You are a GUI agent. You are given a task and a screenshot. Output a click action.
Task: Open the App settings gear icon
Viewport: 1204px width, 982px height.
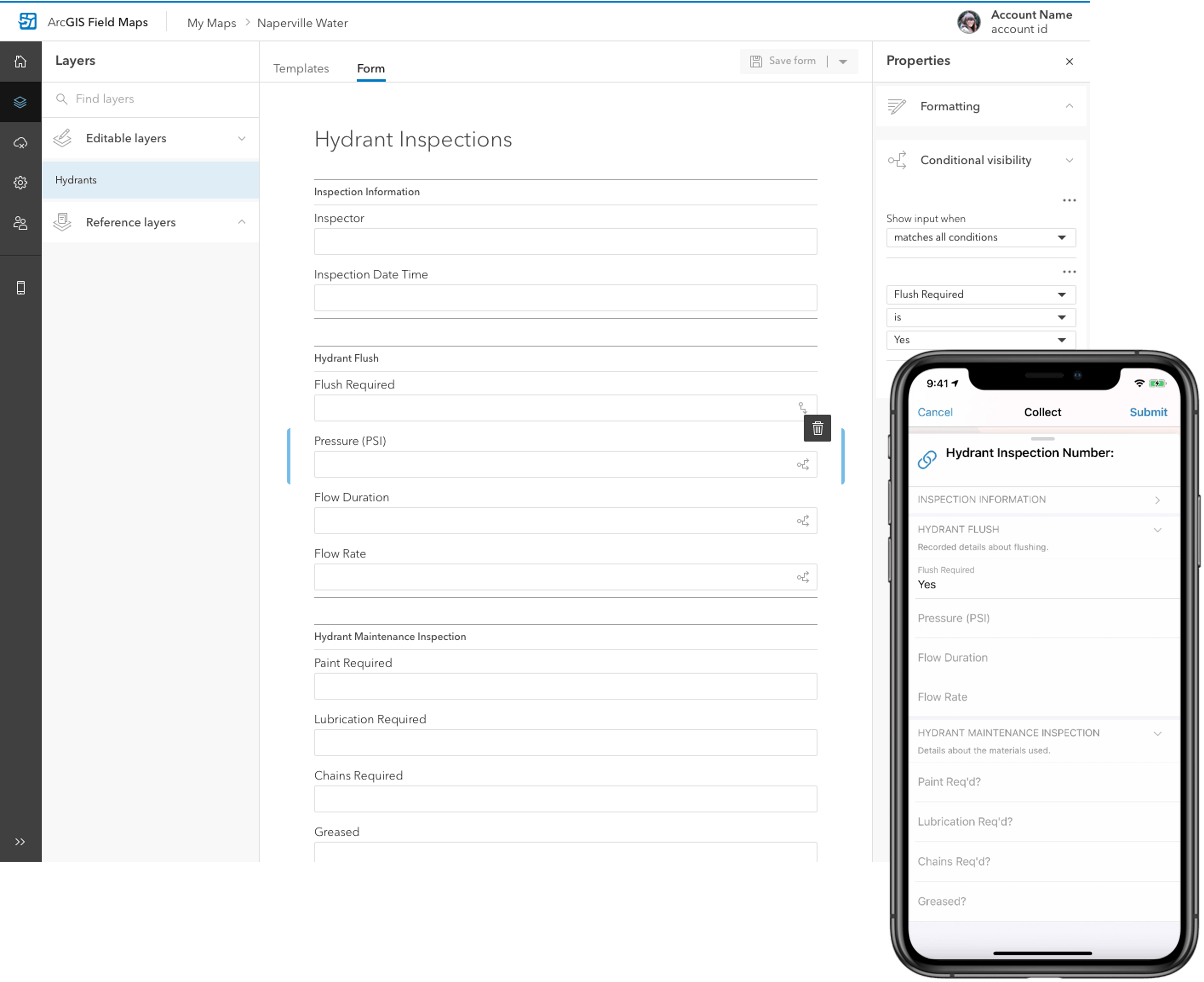[x=20, y=183]
